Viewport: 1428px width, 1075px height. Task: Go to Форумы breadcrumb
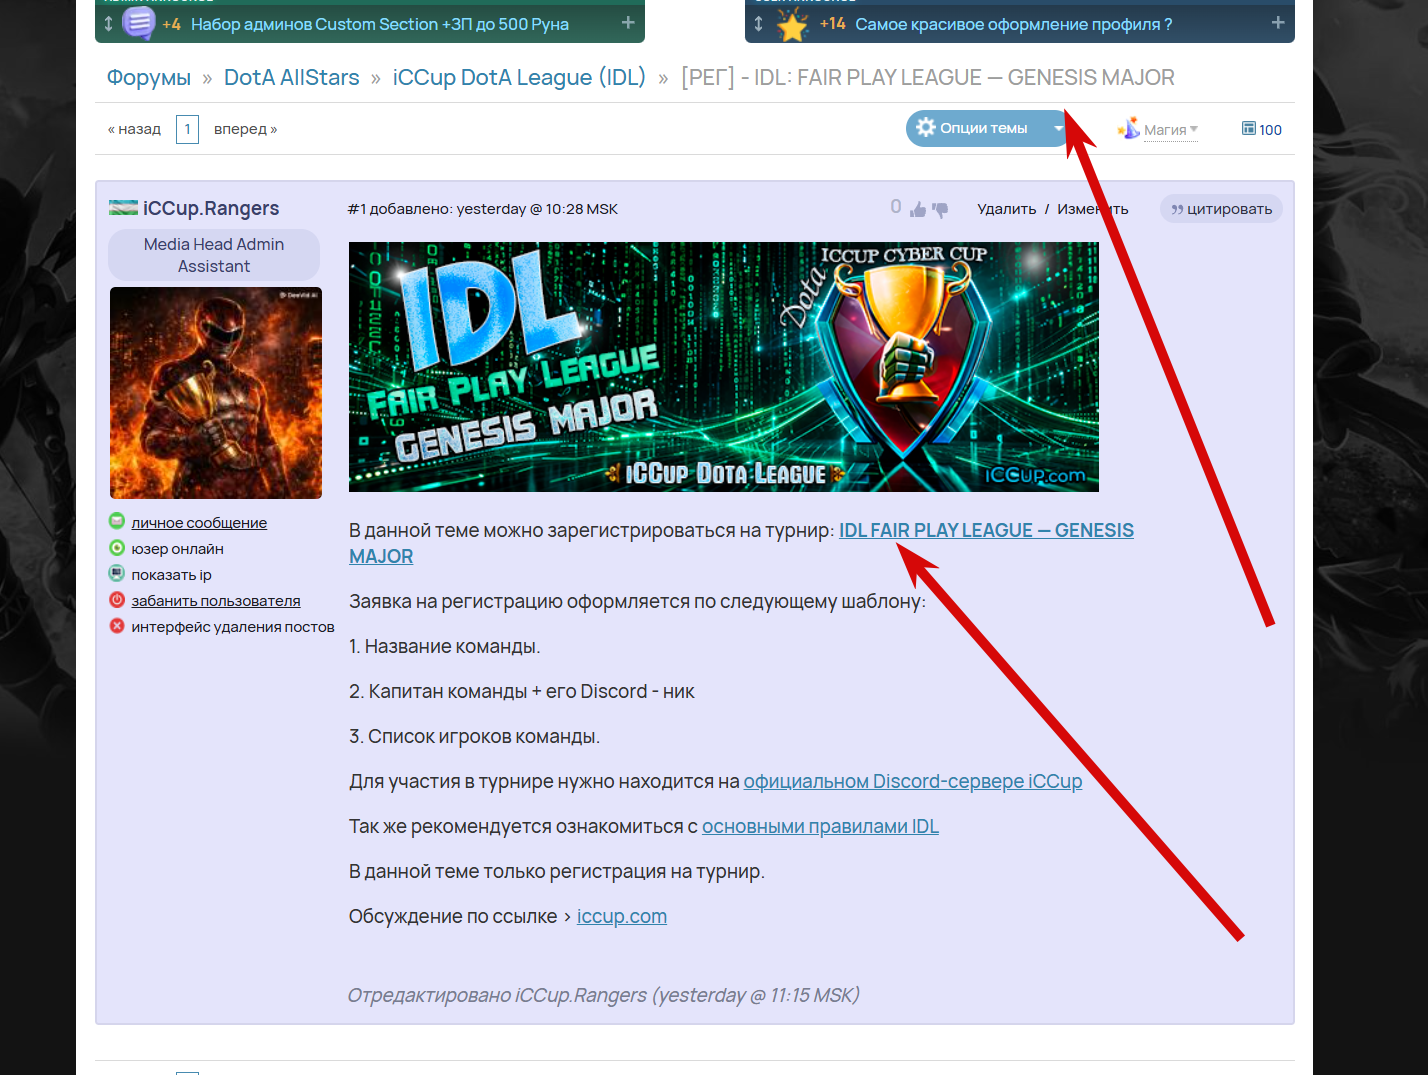[x=149, y=77]
